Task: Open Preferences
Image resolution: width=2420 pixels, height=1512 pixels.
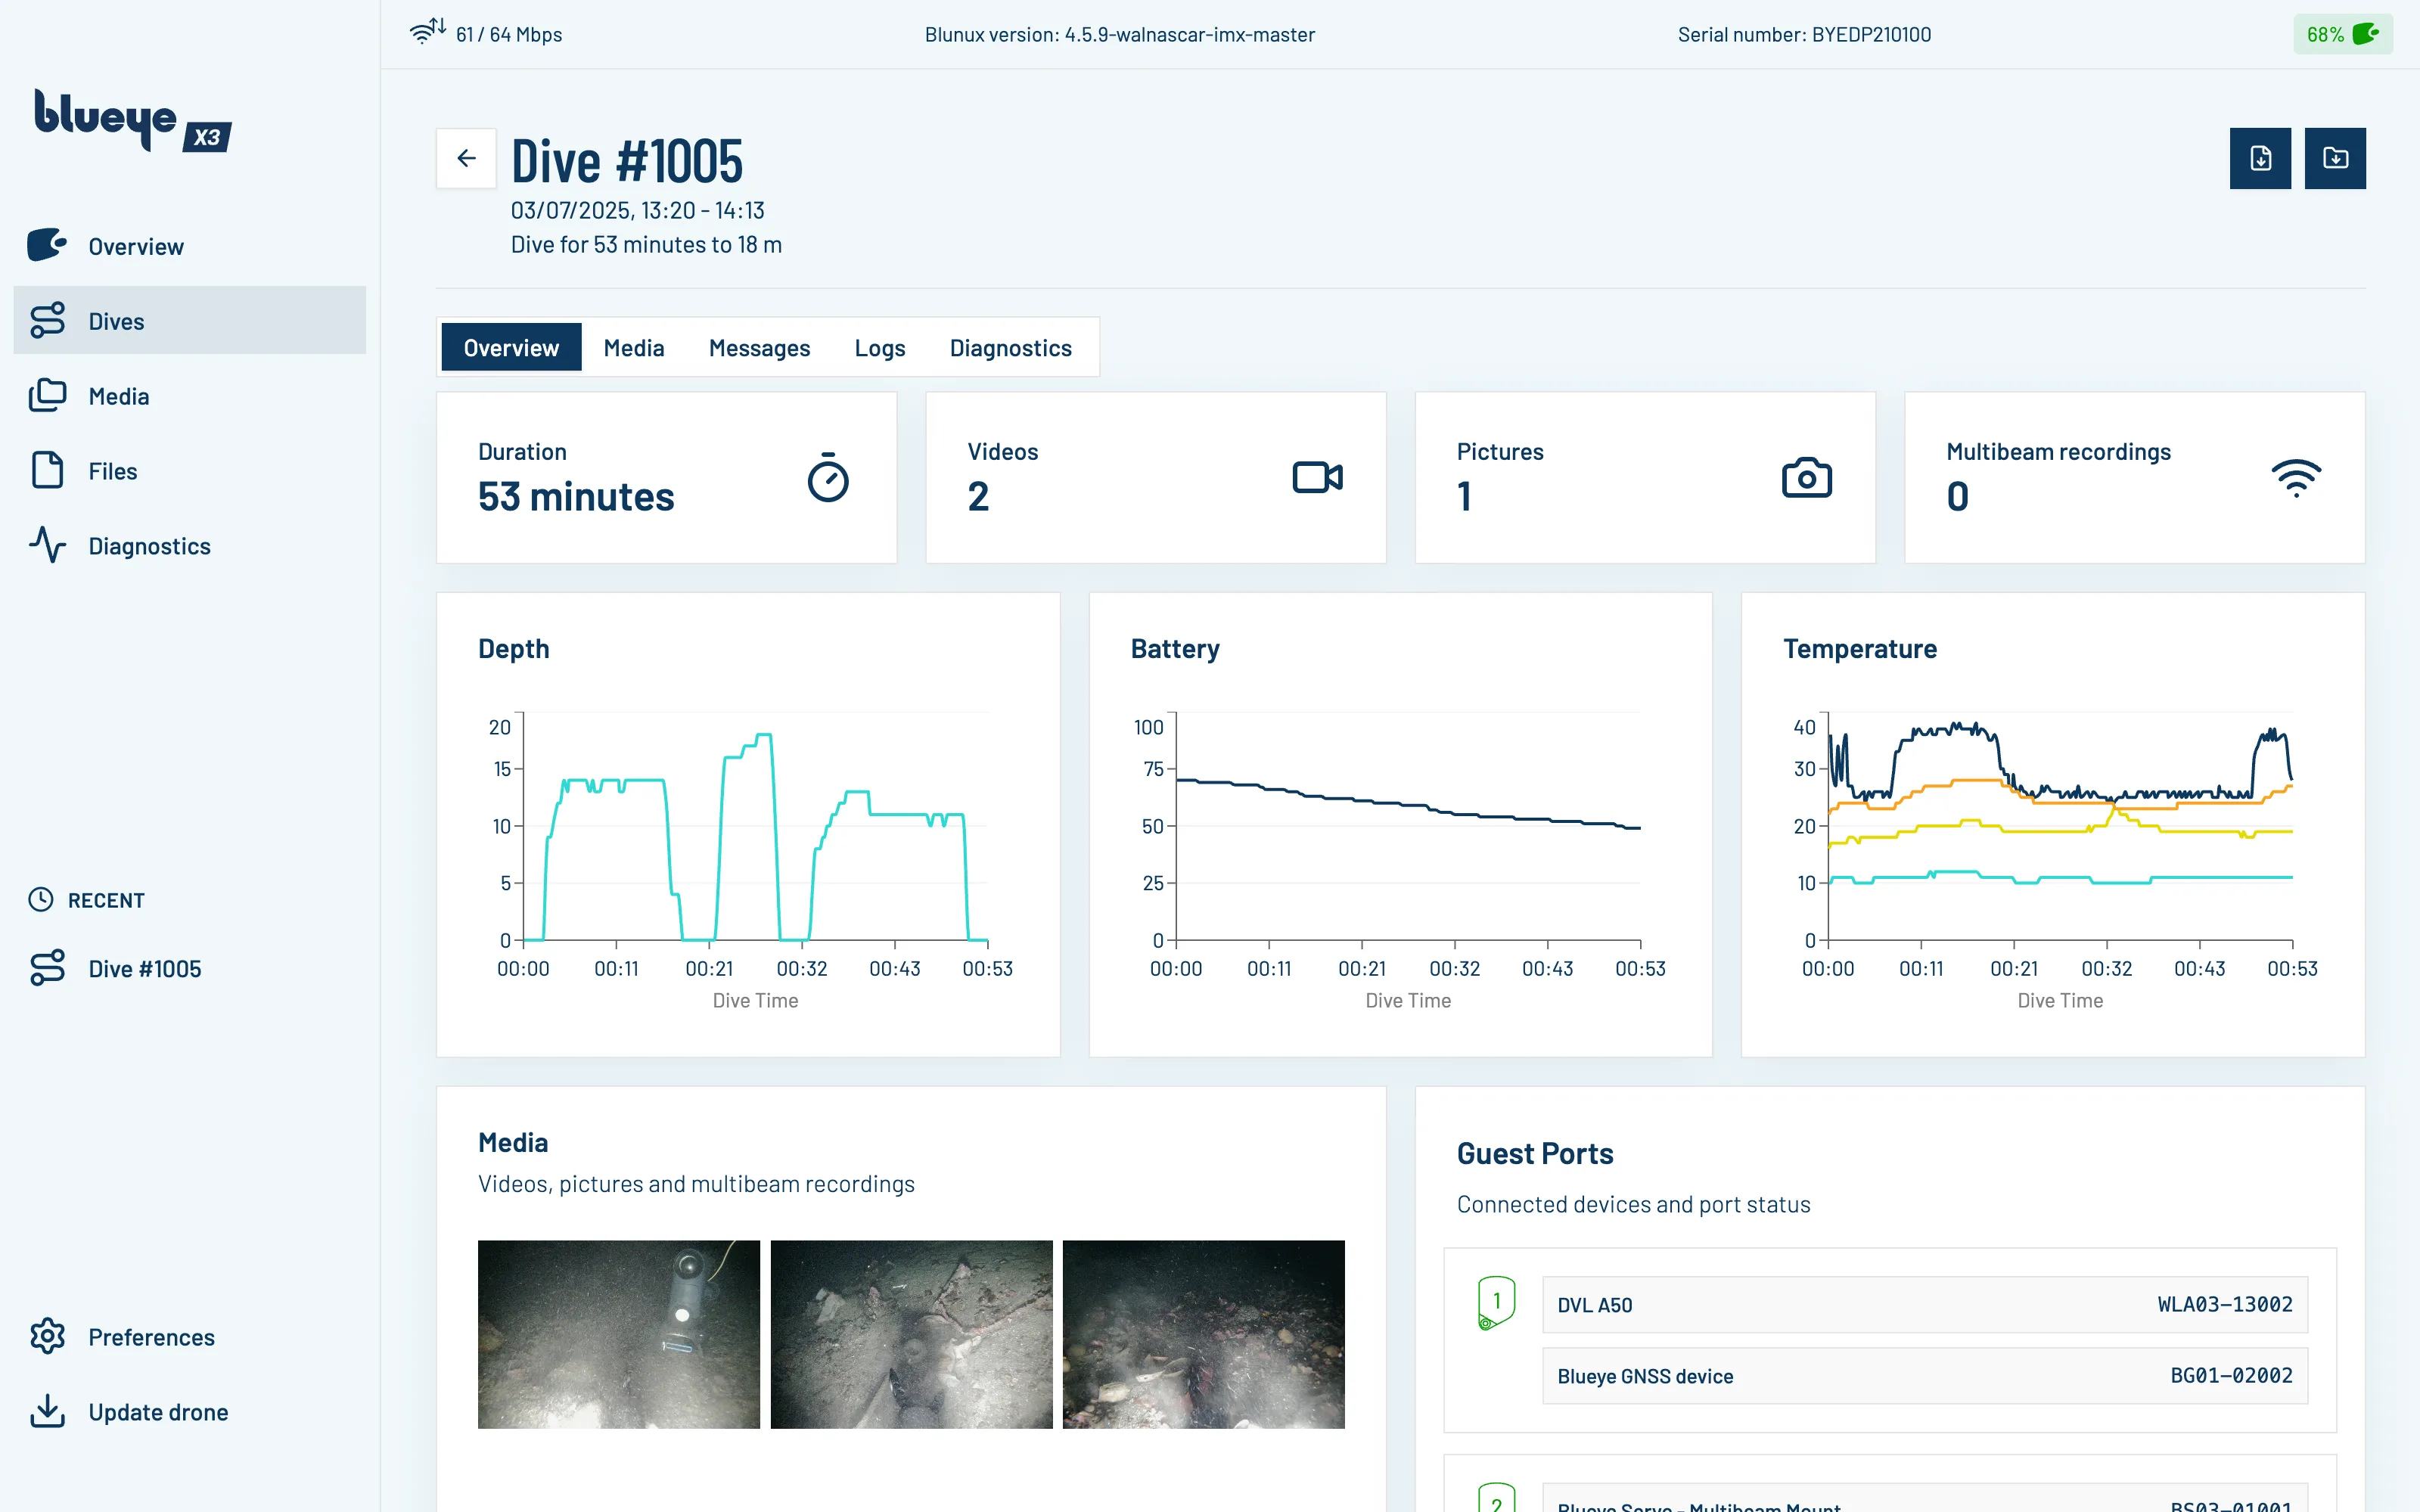Action: pyautogui.click(x=190, y=1336)
